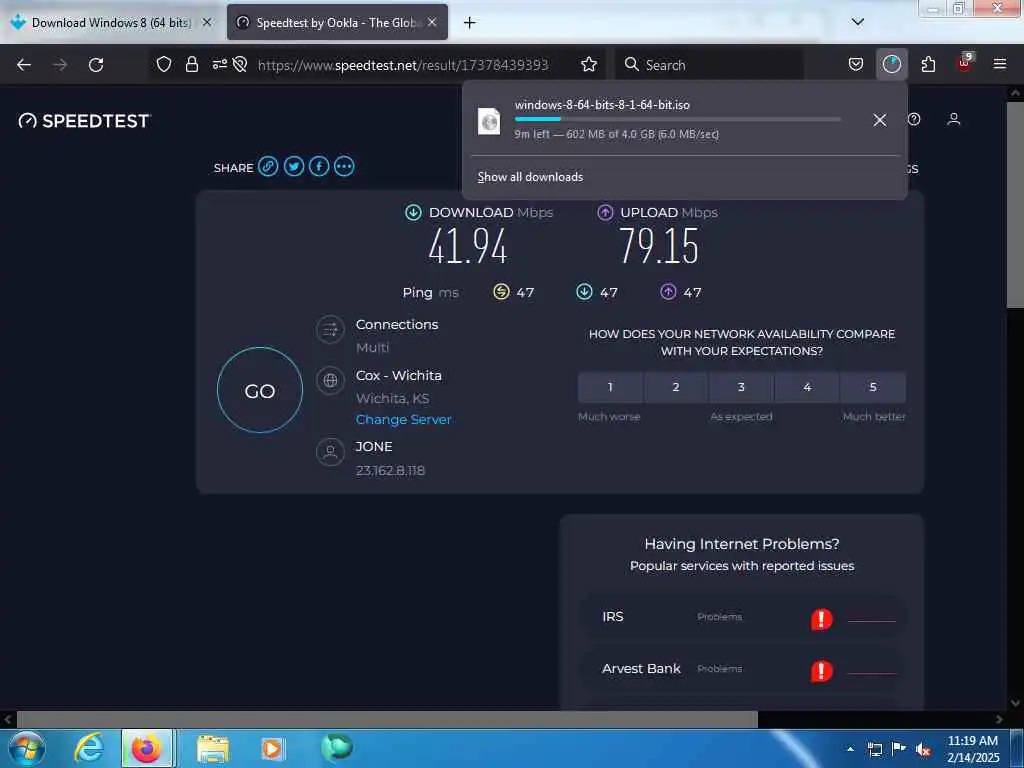Image resolution: width=1024 pixels, height=768 pixels.
Task: Click the SPEEDTEST logo
Action: coord(85,121)
